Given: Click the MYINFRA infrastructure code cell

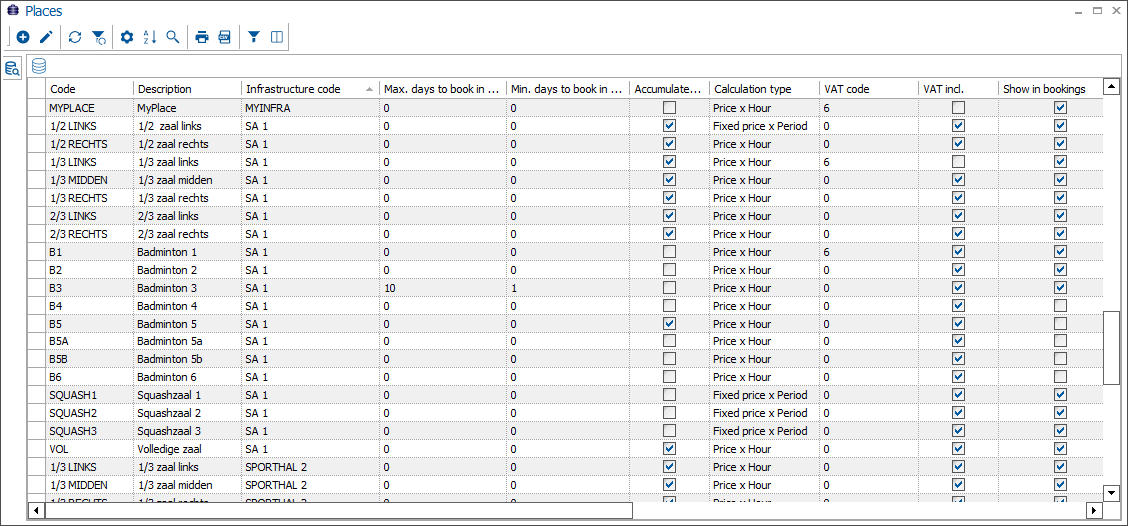Looking at the screenshot, I should click(x=311, y=108).
